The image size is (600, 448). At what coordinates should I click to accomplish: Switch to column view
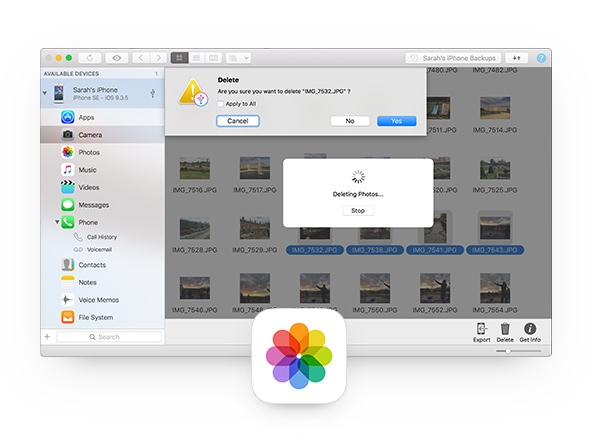click(x=213, y=58)
